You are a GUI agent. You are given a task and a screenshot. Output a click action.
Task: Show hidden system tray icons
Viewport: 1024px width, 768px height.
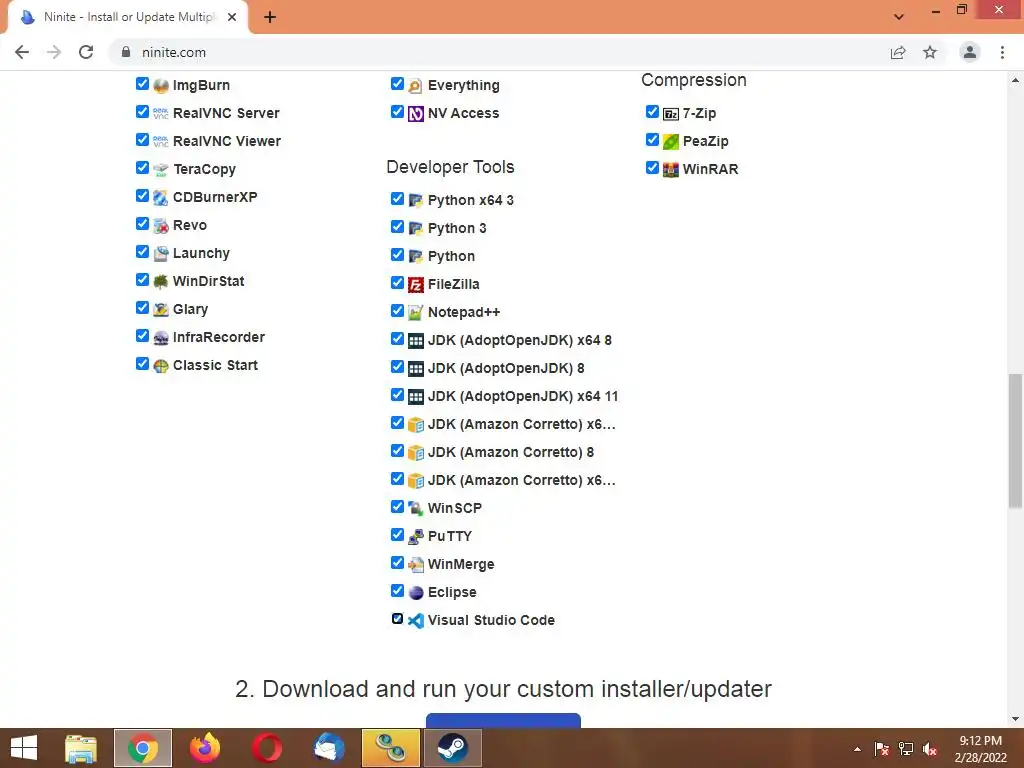click(857, 749)
